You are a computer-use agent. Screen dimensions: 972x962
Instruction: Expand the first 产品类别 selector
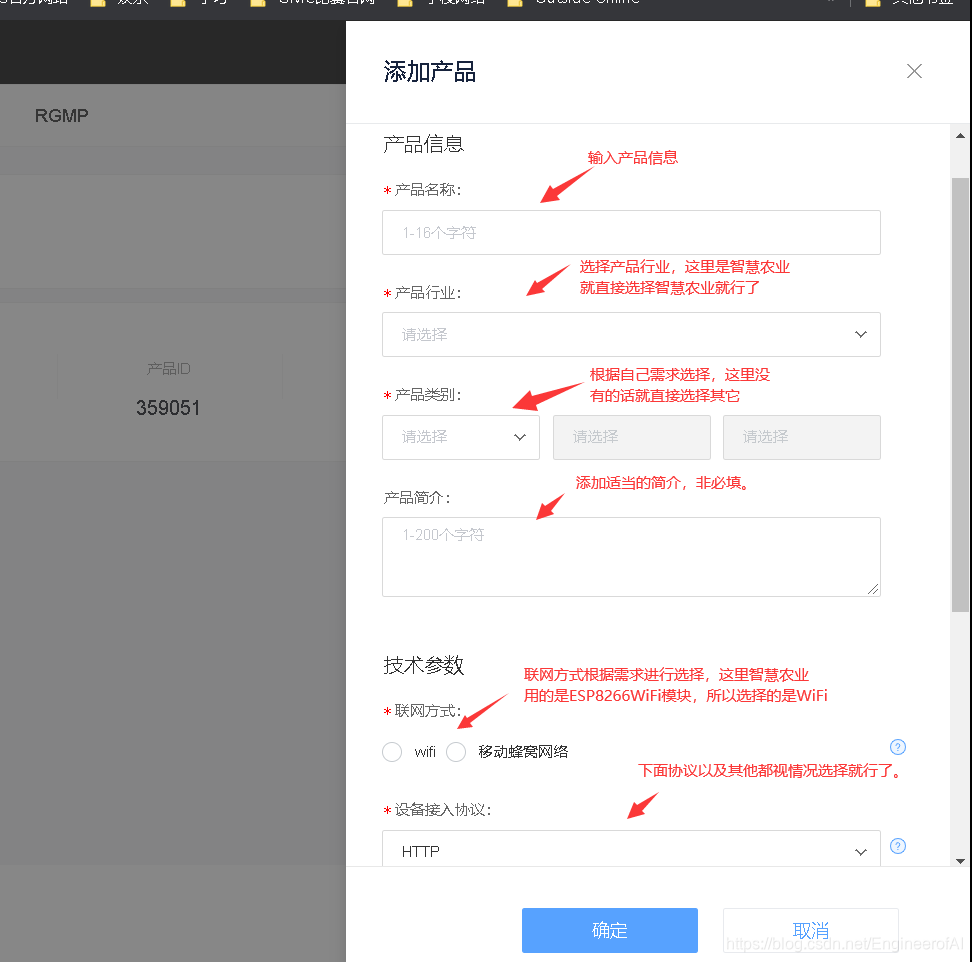click(460, 437)
